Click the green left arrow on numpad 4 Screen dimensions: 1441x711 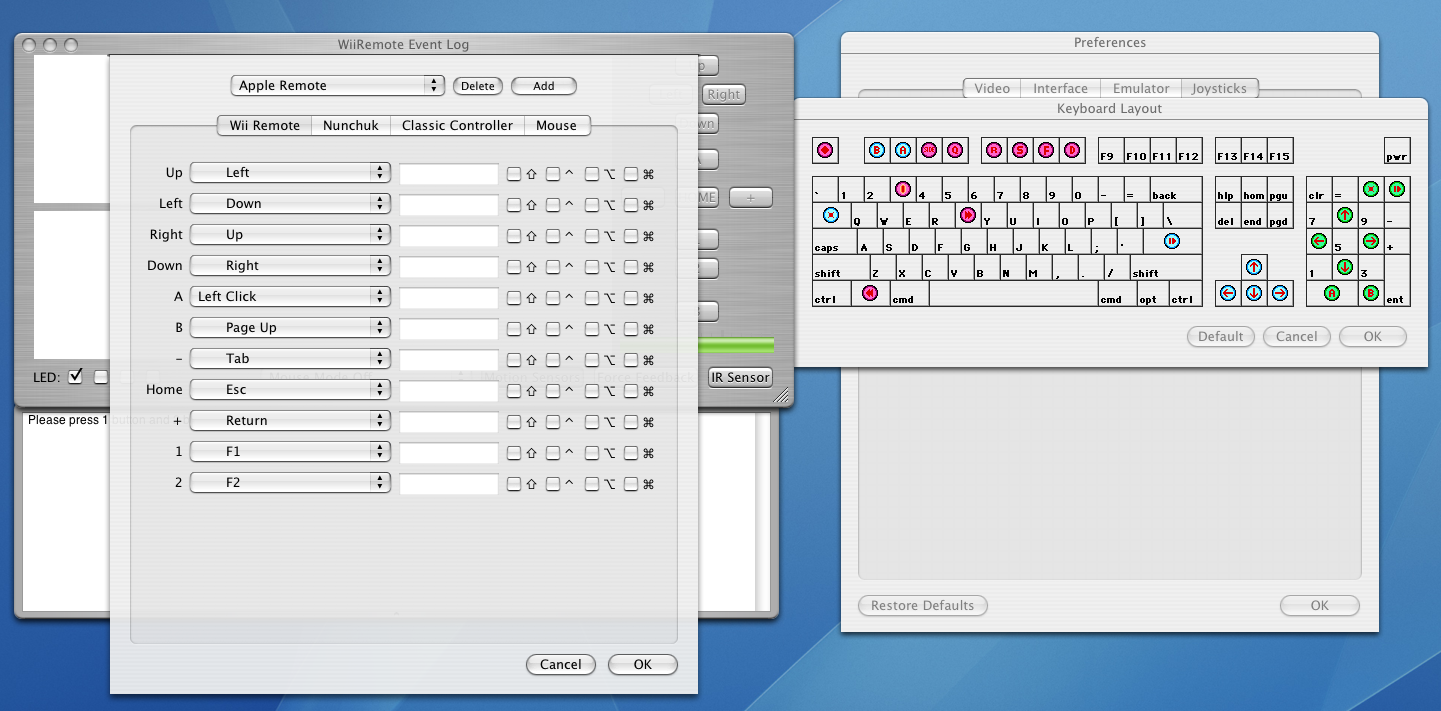tap(1319, 240)
